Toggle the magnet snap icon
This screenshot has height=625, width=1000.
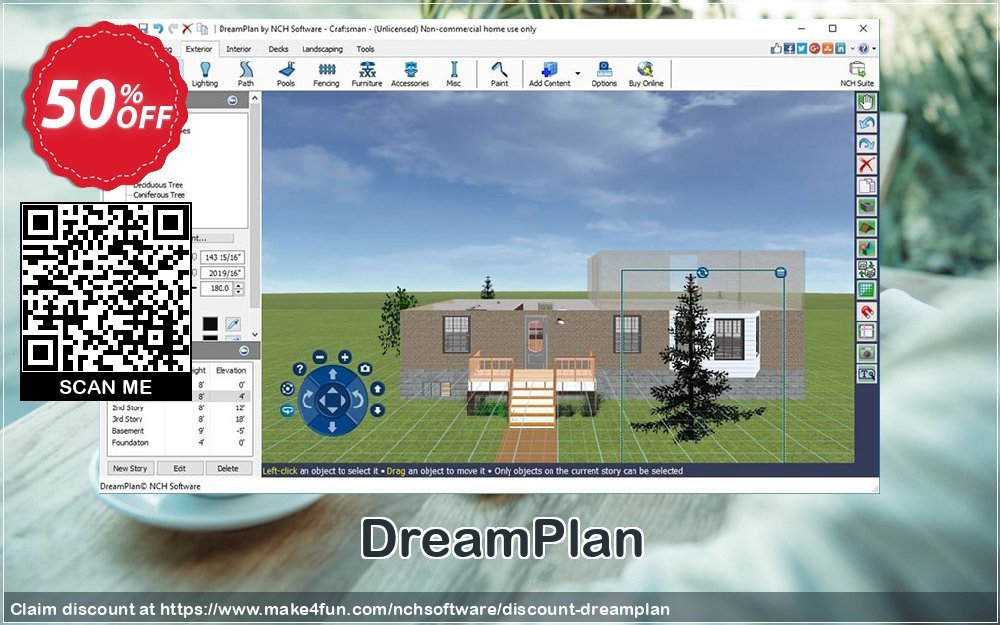(866, 311)
